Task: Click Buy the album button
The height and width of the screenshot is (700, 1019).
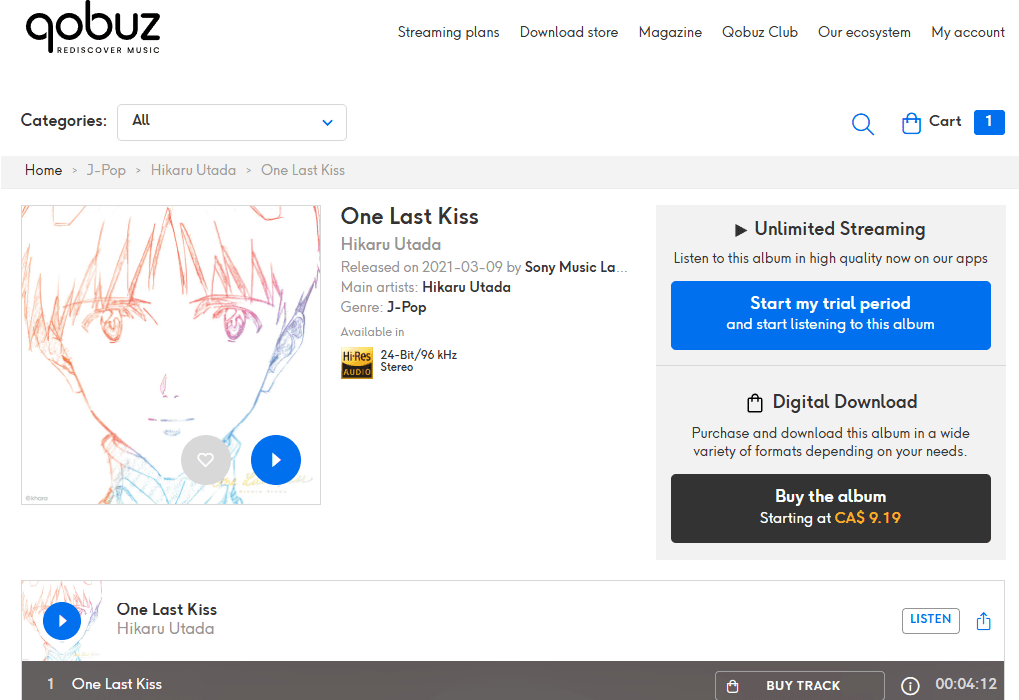Action: [x=830, y=508]
